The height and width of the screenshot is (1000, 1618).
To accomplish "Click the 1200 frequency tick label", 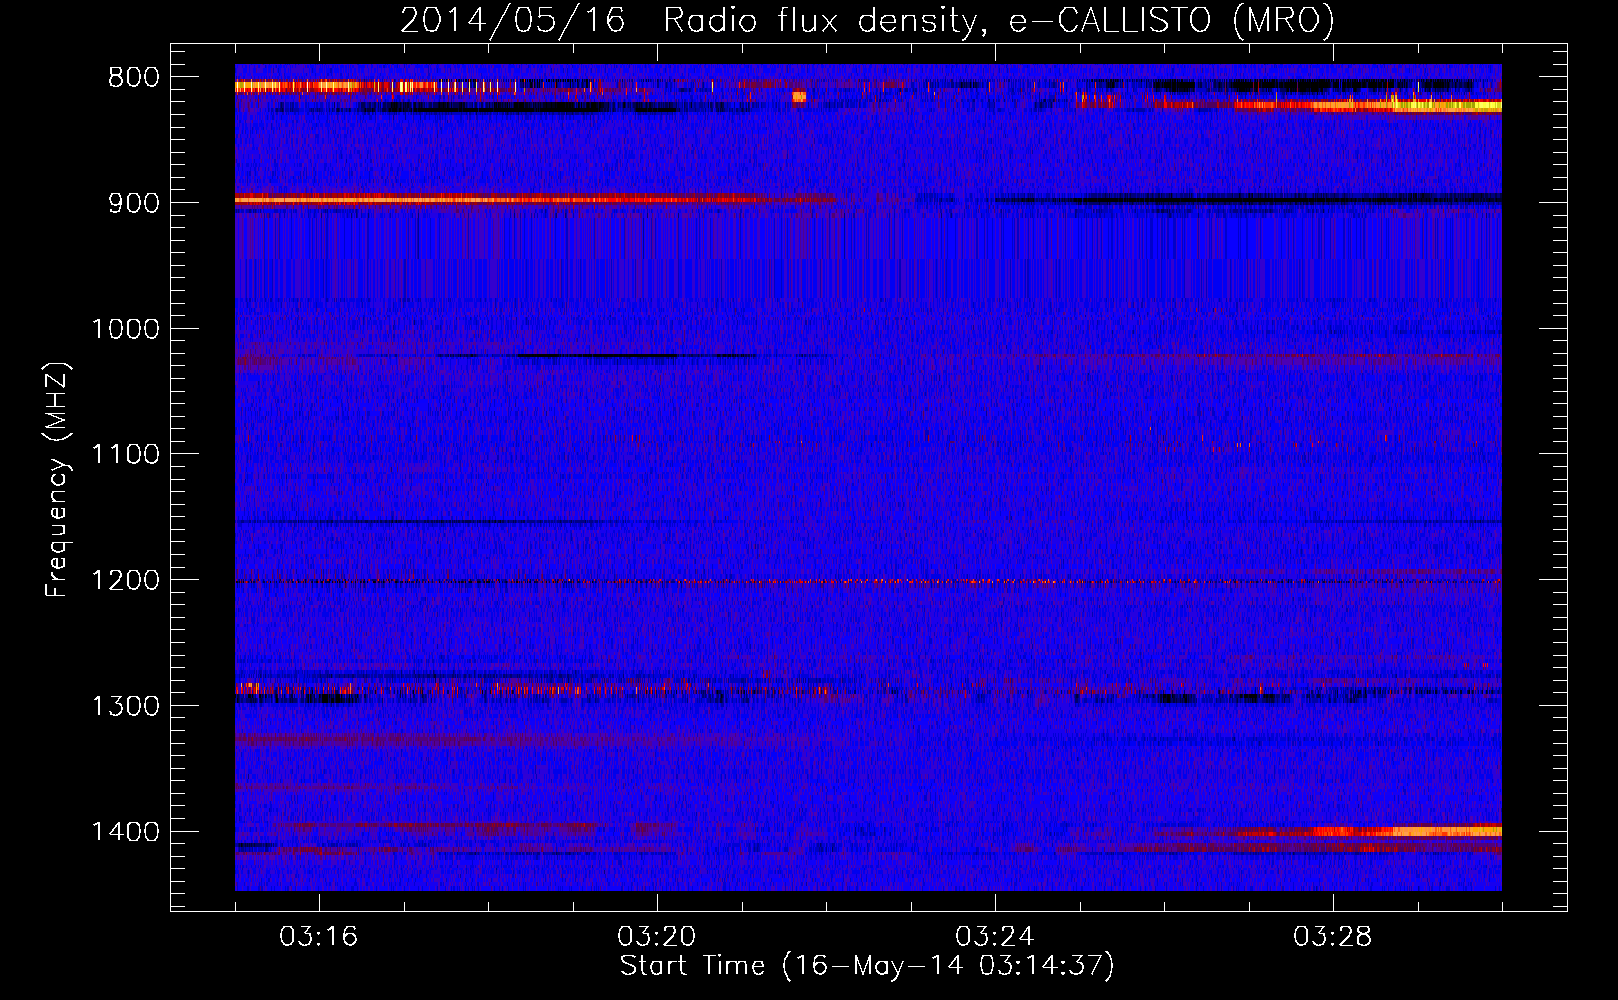I will coord(125,581).
